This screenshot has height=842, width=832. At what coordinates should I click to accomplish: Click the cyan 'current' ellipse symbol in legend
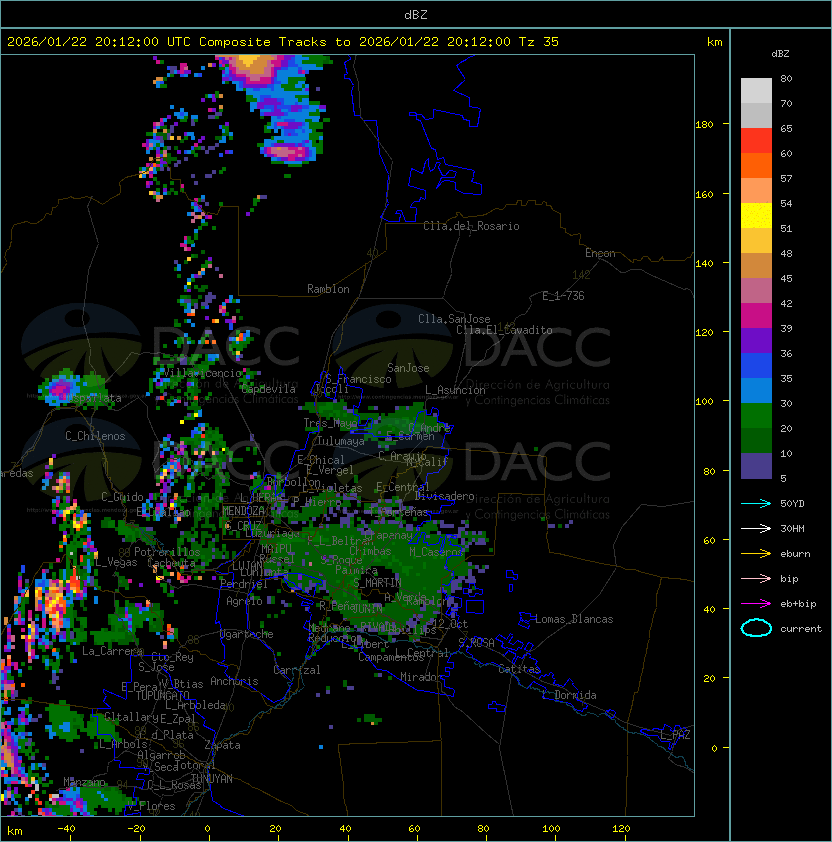tap(756, 628)
